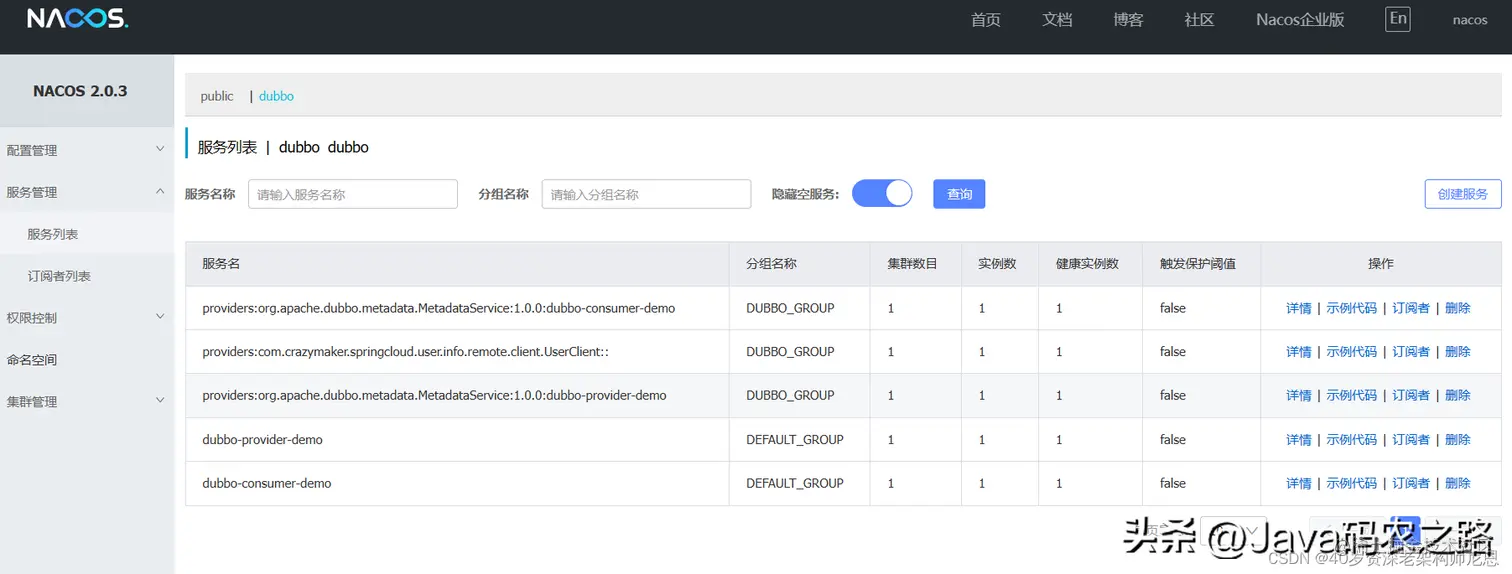1512x574 pixels.
Task: Click 删除 for DEFAULT_GROUP dubbo-provider-demo
Action: 1458,440
